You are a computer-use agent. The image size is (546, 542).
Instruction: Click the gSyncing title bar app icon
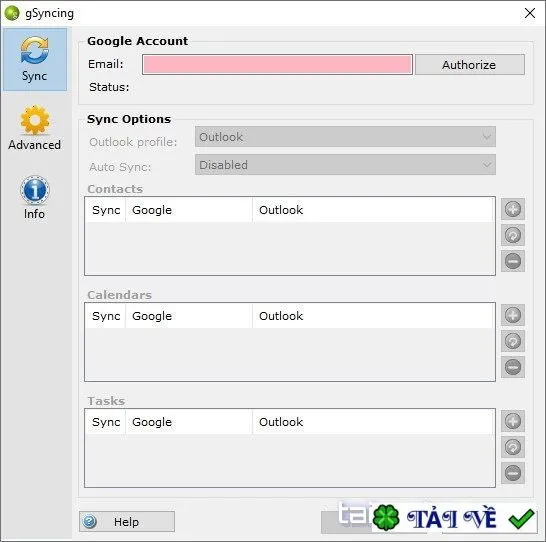tap(12, 13)
